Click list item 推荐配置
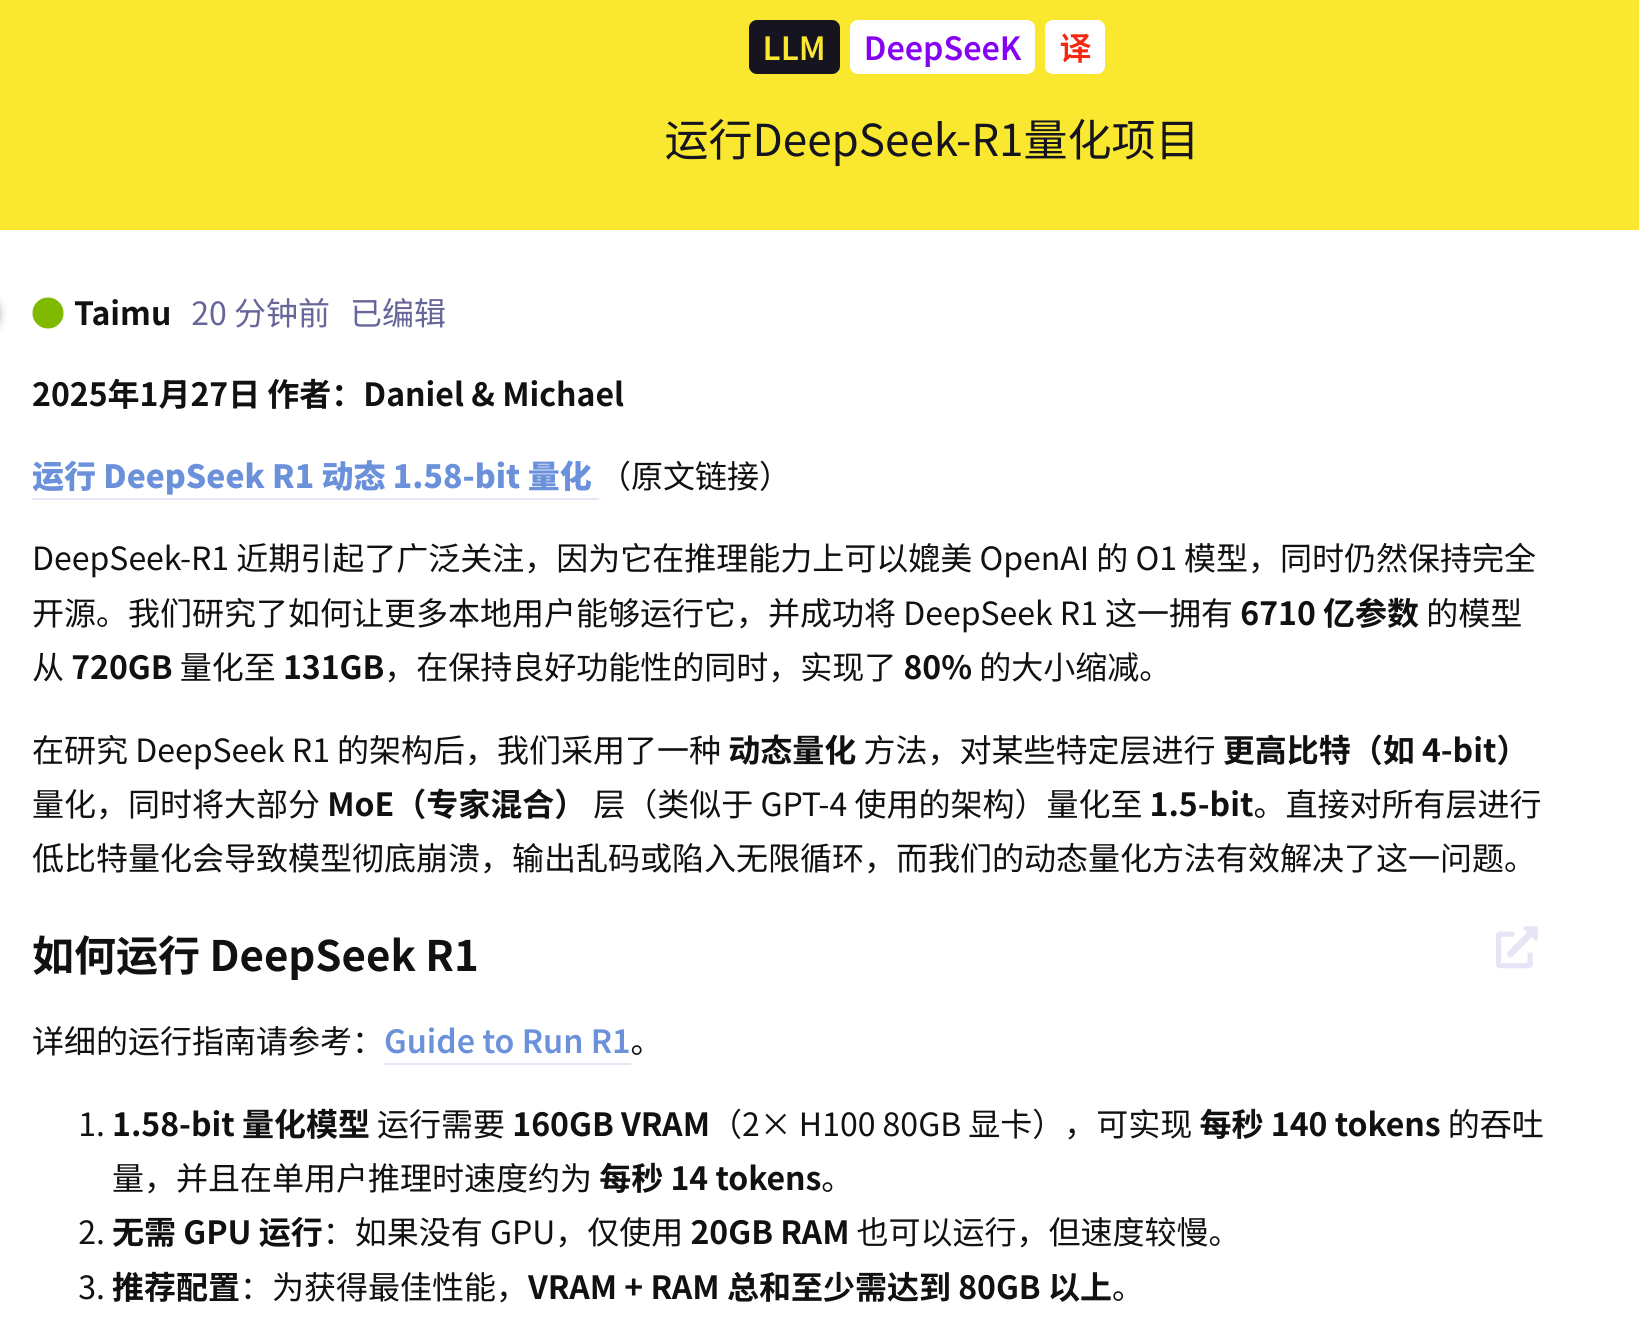1639x1325 pixels. click(176, 1287)
